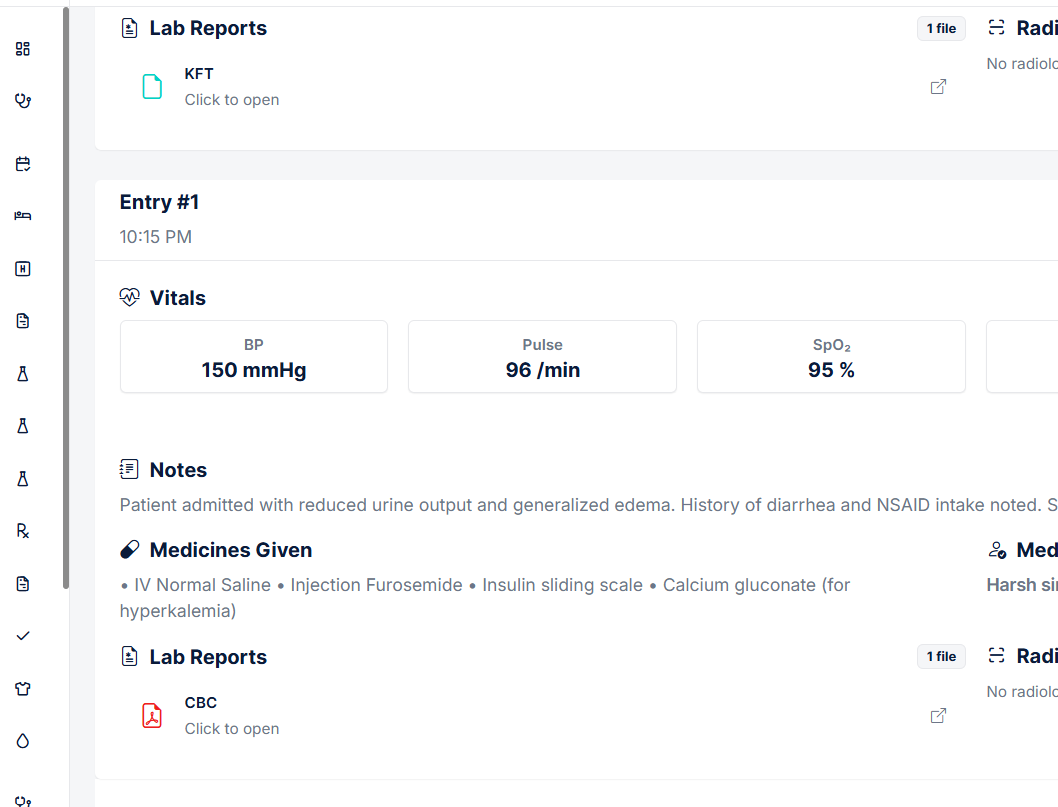1058x807 pixels.
Task: Click the KFT lab report file
Action: coord(199,74)
